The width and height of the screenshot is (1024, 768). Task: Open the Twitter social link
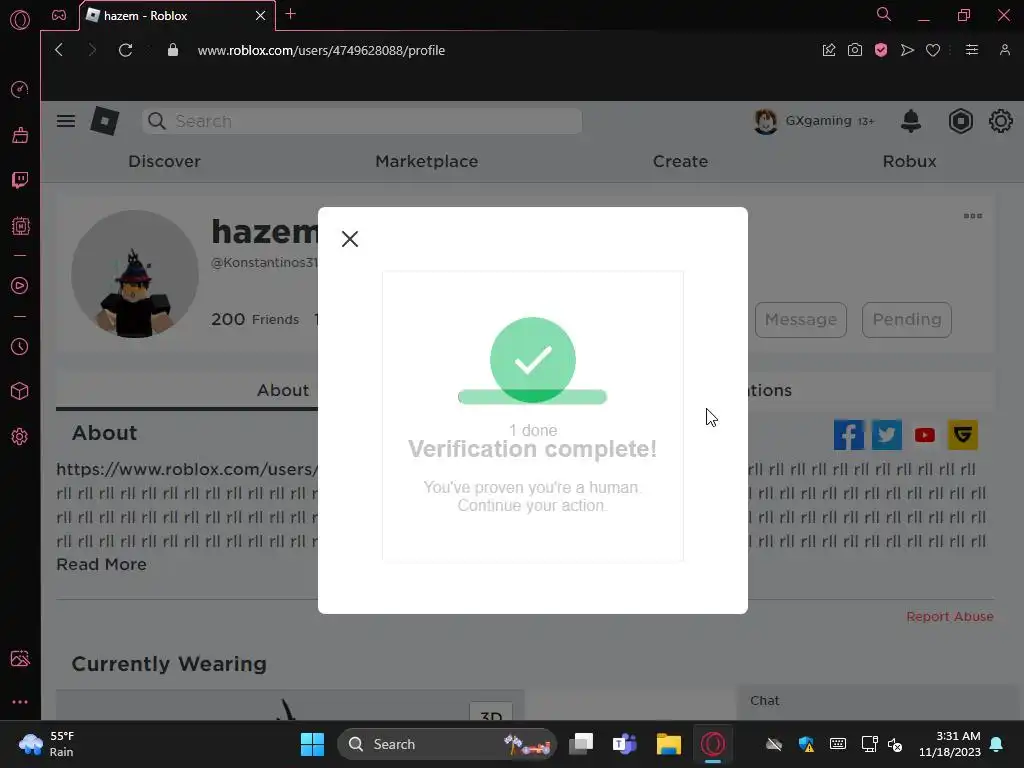point(886,435)
